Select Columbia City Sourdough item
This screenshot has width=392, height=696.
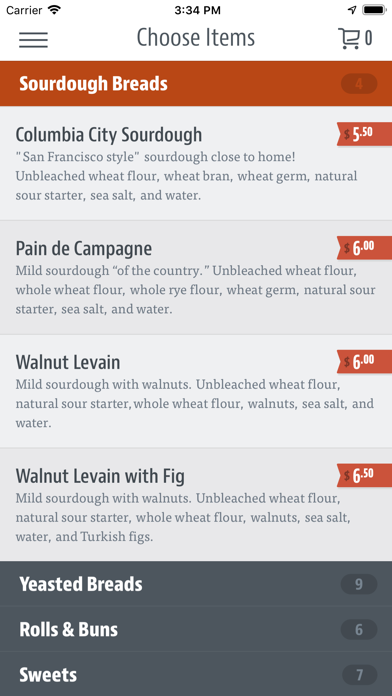(x=196, y=163)
